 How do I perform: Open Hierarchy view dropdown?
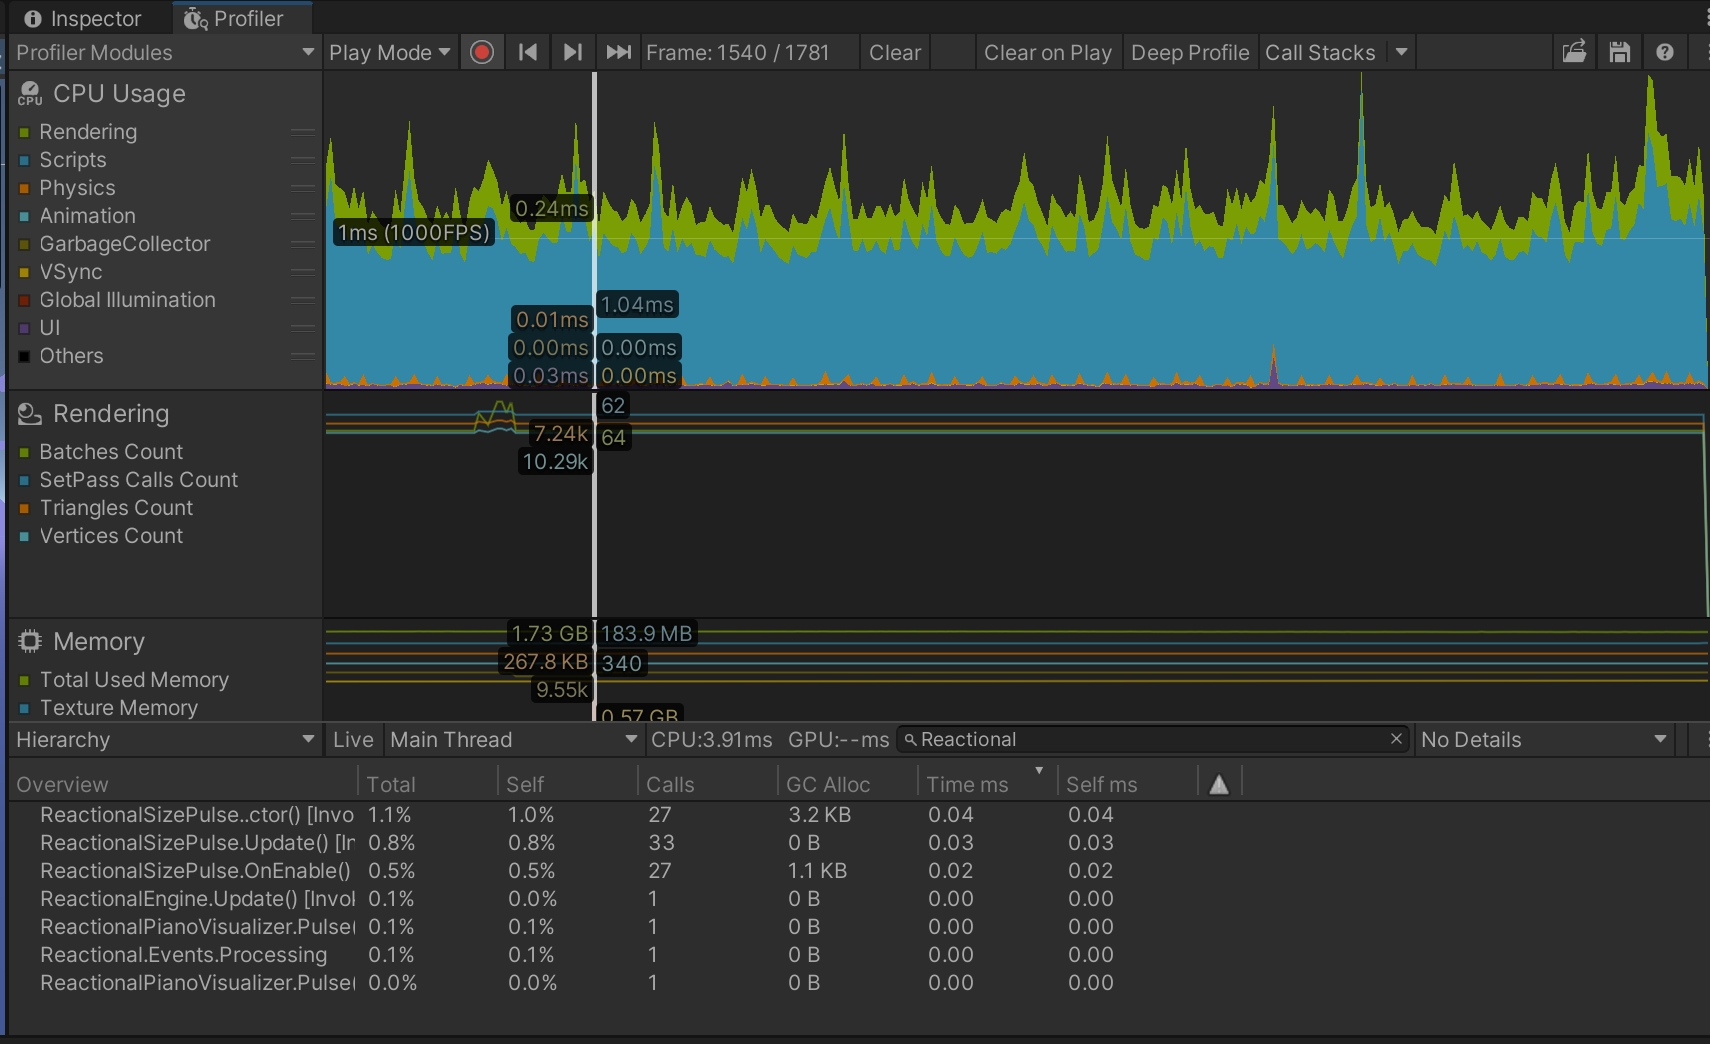click(x=165, y=740)
